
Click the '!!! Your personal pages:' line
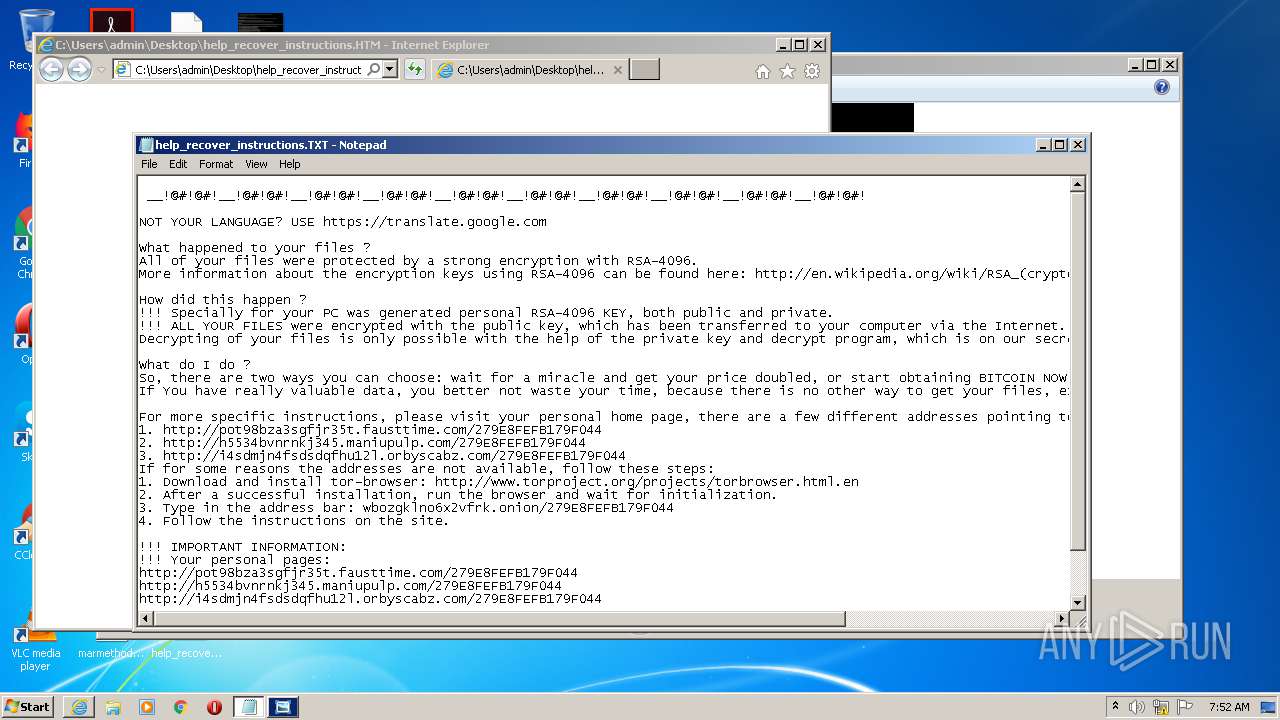pyautogui.click(x=234, y=560)
